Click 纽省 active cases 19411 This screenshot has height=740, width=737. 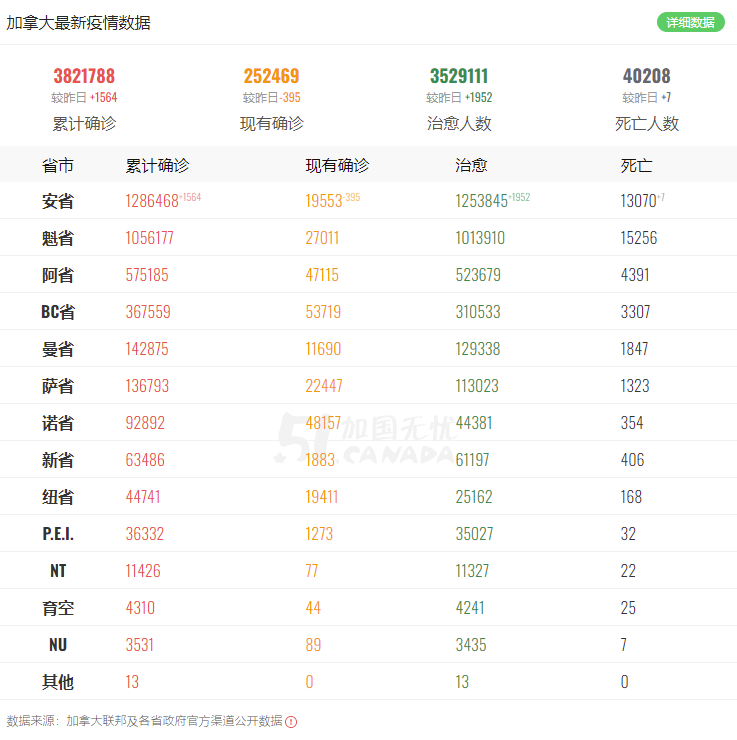pyautogui.click(x=322, y=497)
